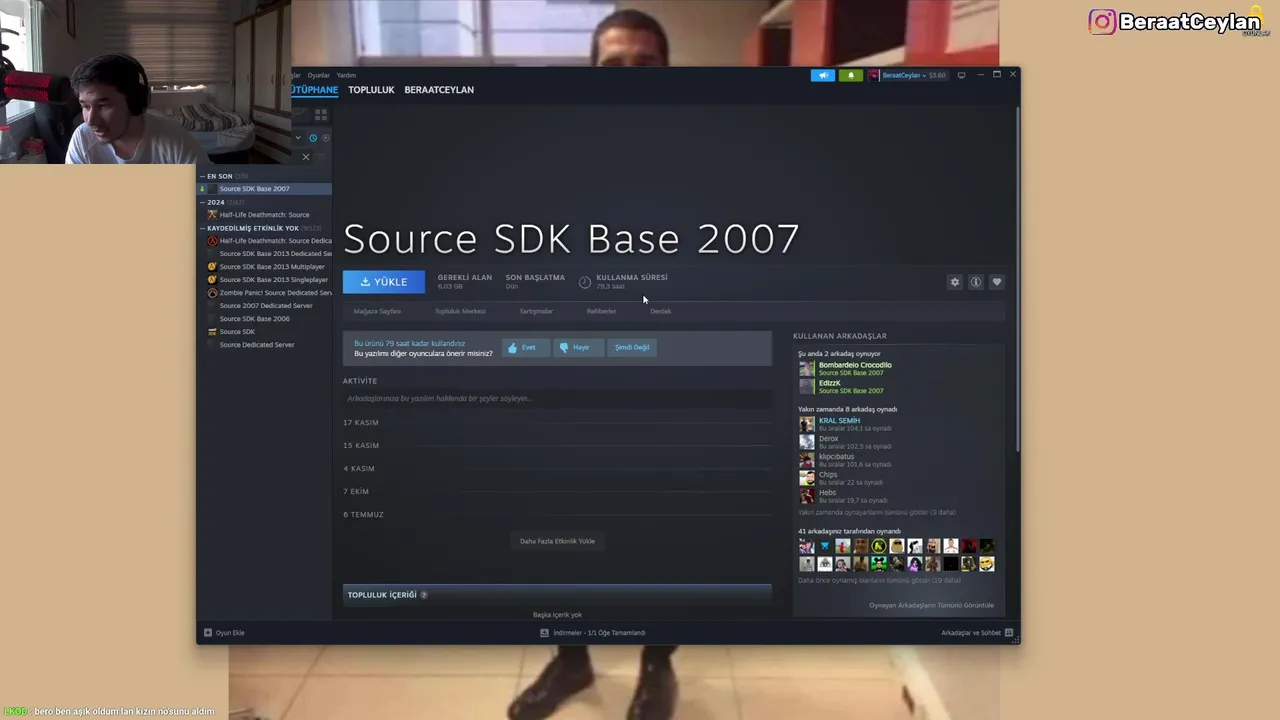The image size is (1280, 720).
Task: Click Daha Fazla Etkinlik Yükle button
Action: [x=557, y=541]
